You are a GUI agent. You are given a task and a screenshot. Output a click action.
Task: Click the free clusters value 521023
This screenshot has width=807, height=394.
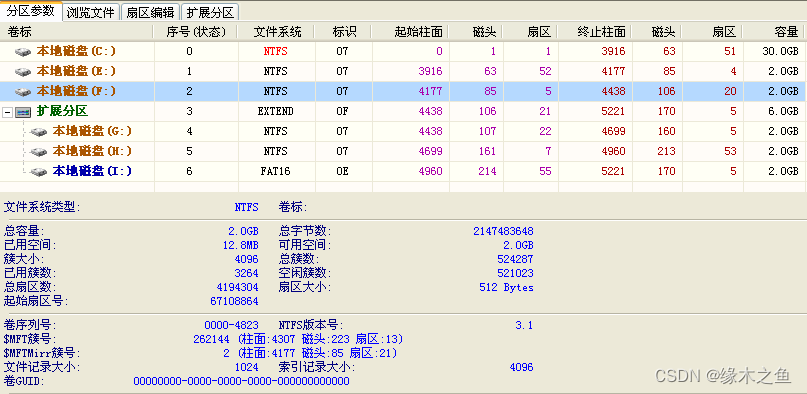[x=515, y=273]
